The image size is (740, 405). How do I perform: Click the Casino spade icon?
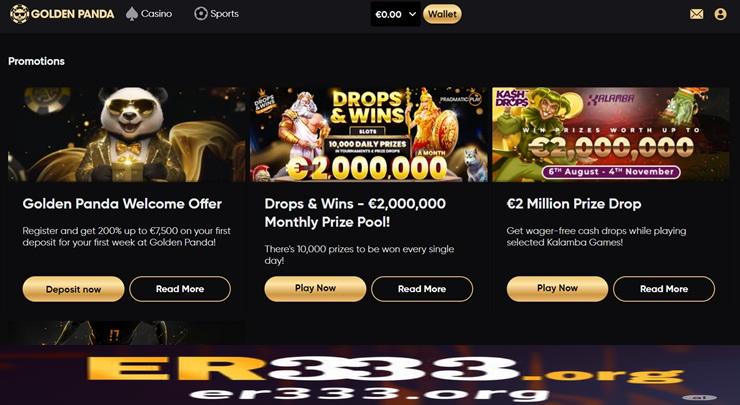coord(132,14)
